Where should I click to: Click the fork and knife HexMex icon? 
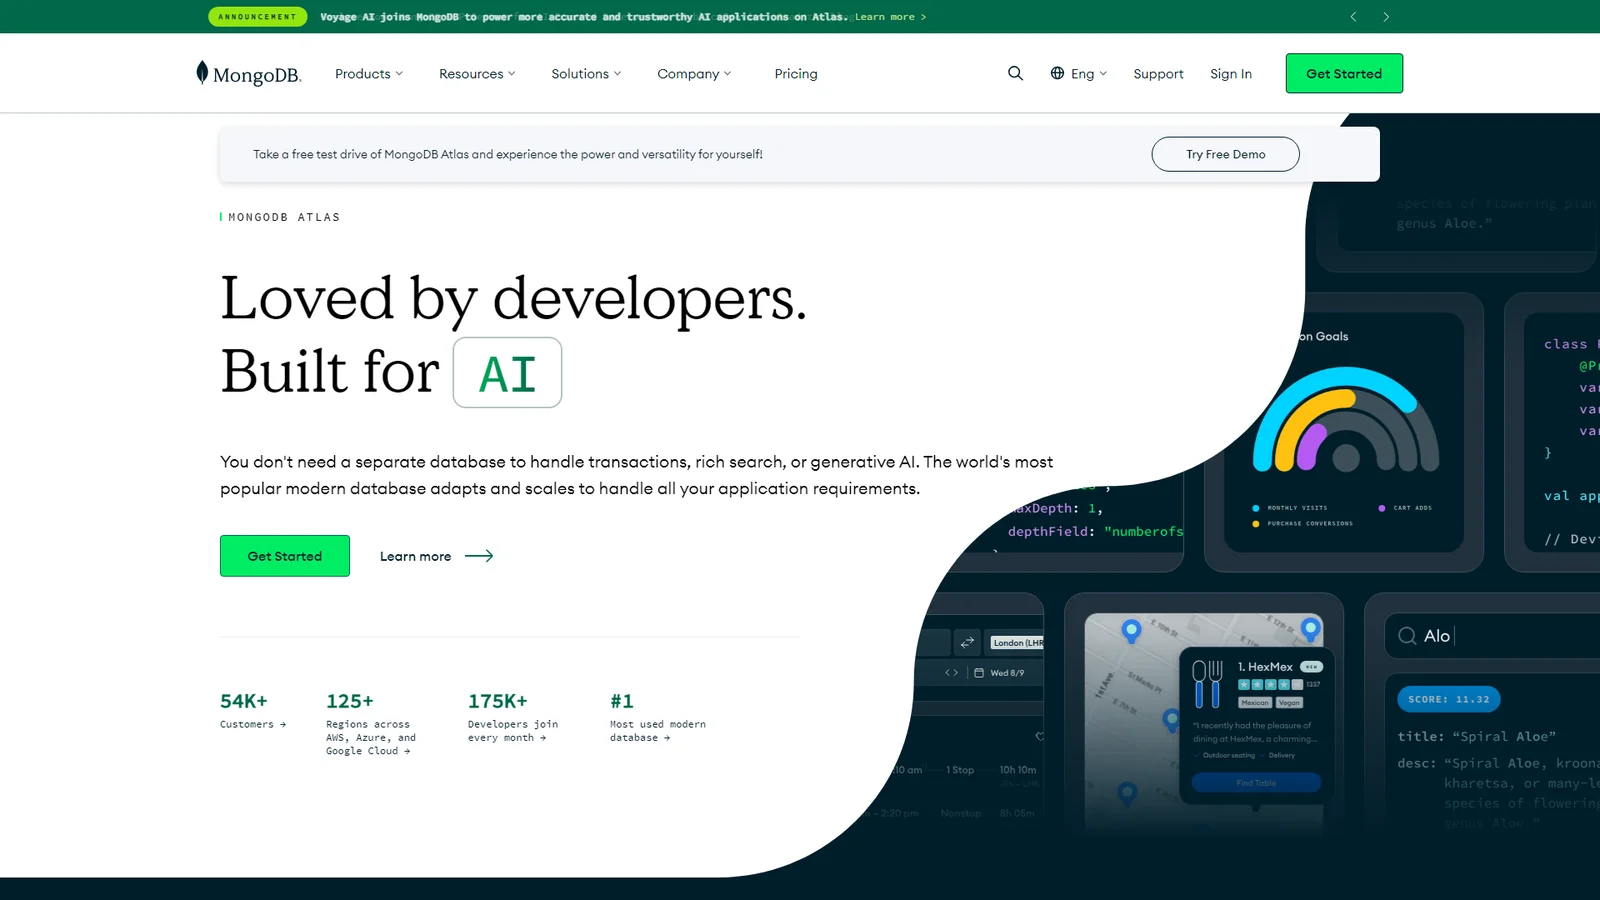tap(1208, 684)
